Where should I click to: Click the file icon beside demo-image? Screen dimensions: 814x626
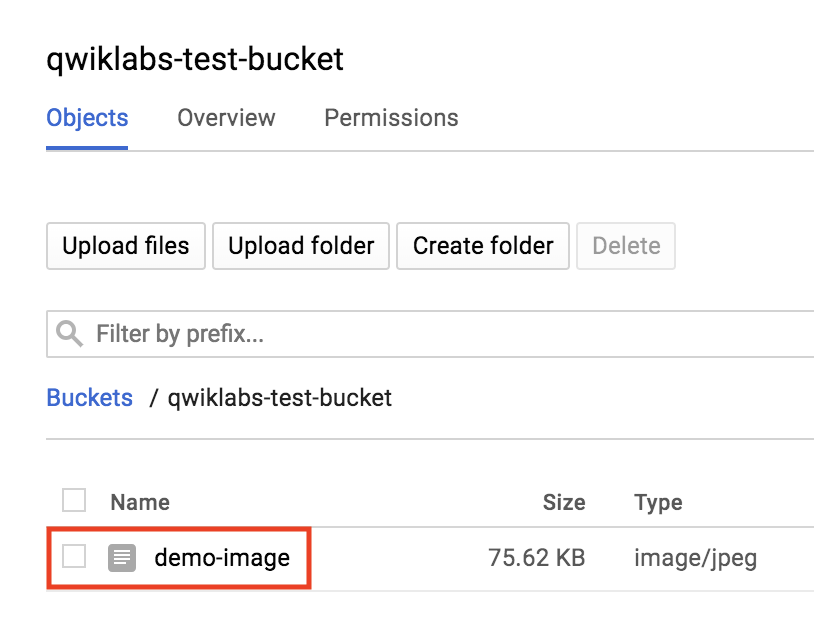coord(121,557)
